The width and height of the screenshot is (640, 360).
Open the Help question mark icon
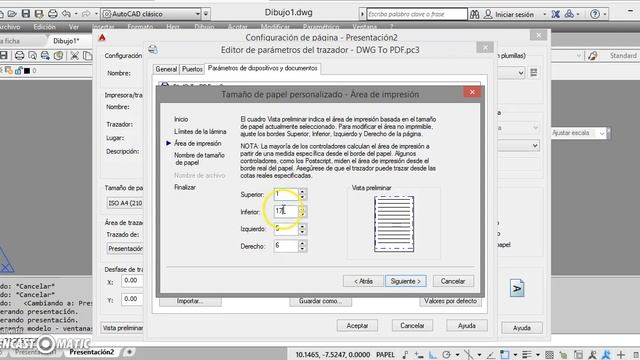(595, 14)
